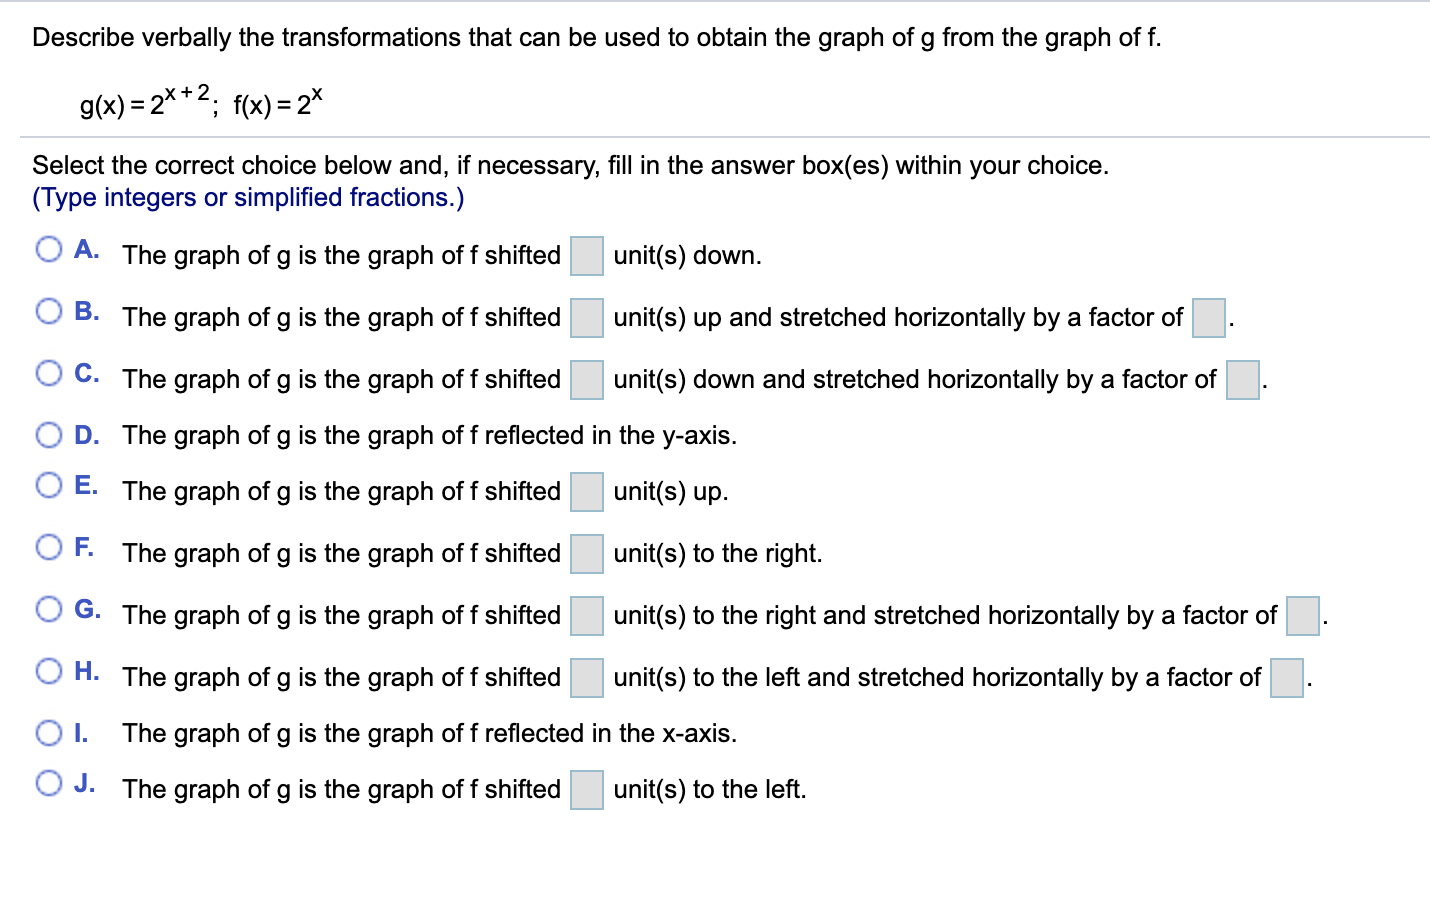Image resolution: width=1430 pixels, height=906 pixels.
Task: Select radio button for choice G
Action: (47, 608)
